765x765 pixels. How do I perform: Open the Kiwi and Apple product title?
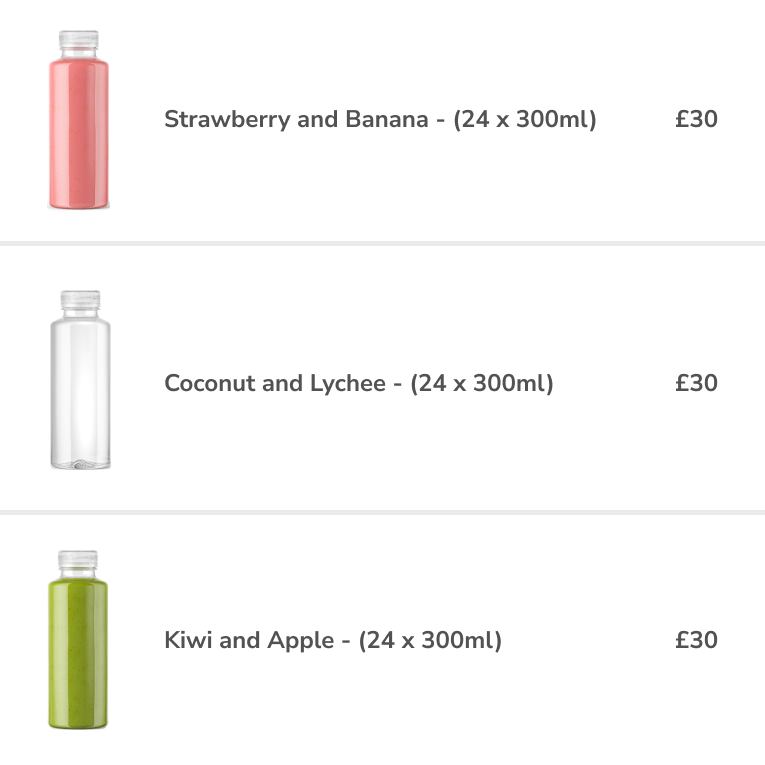pos(333,640)
